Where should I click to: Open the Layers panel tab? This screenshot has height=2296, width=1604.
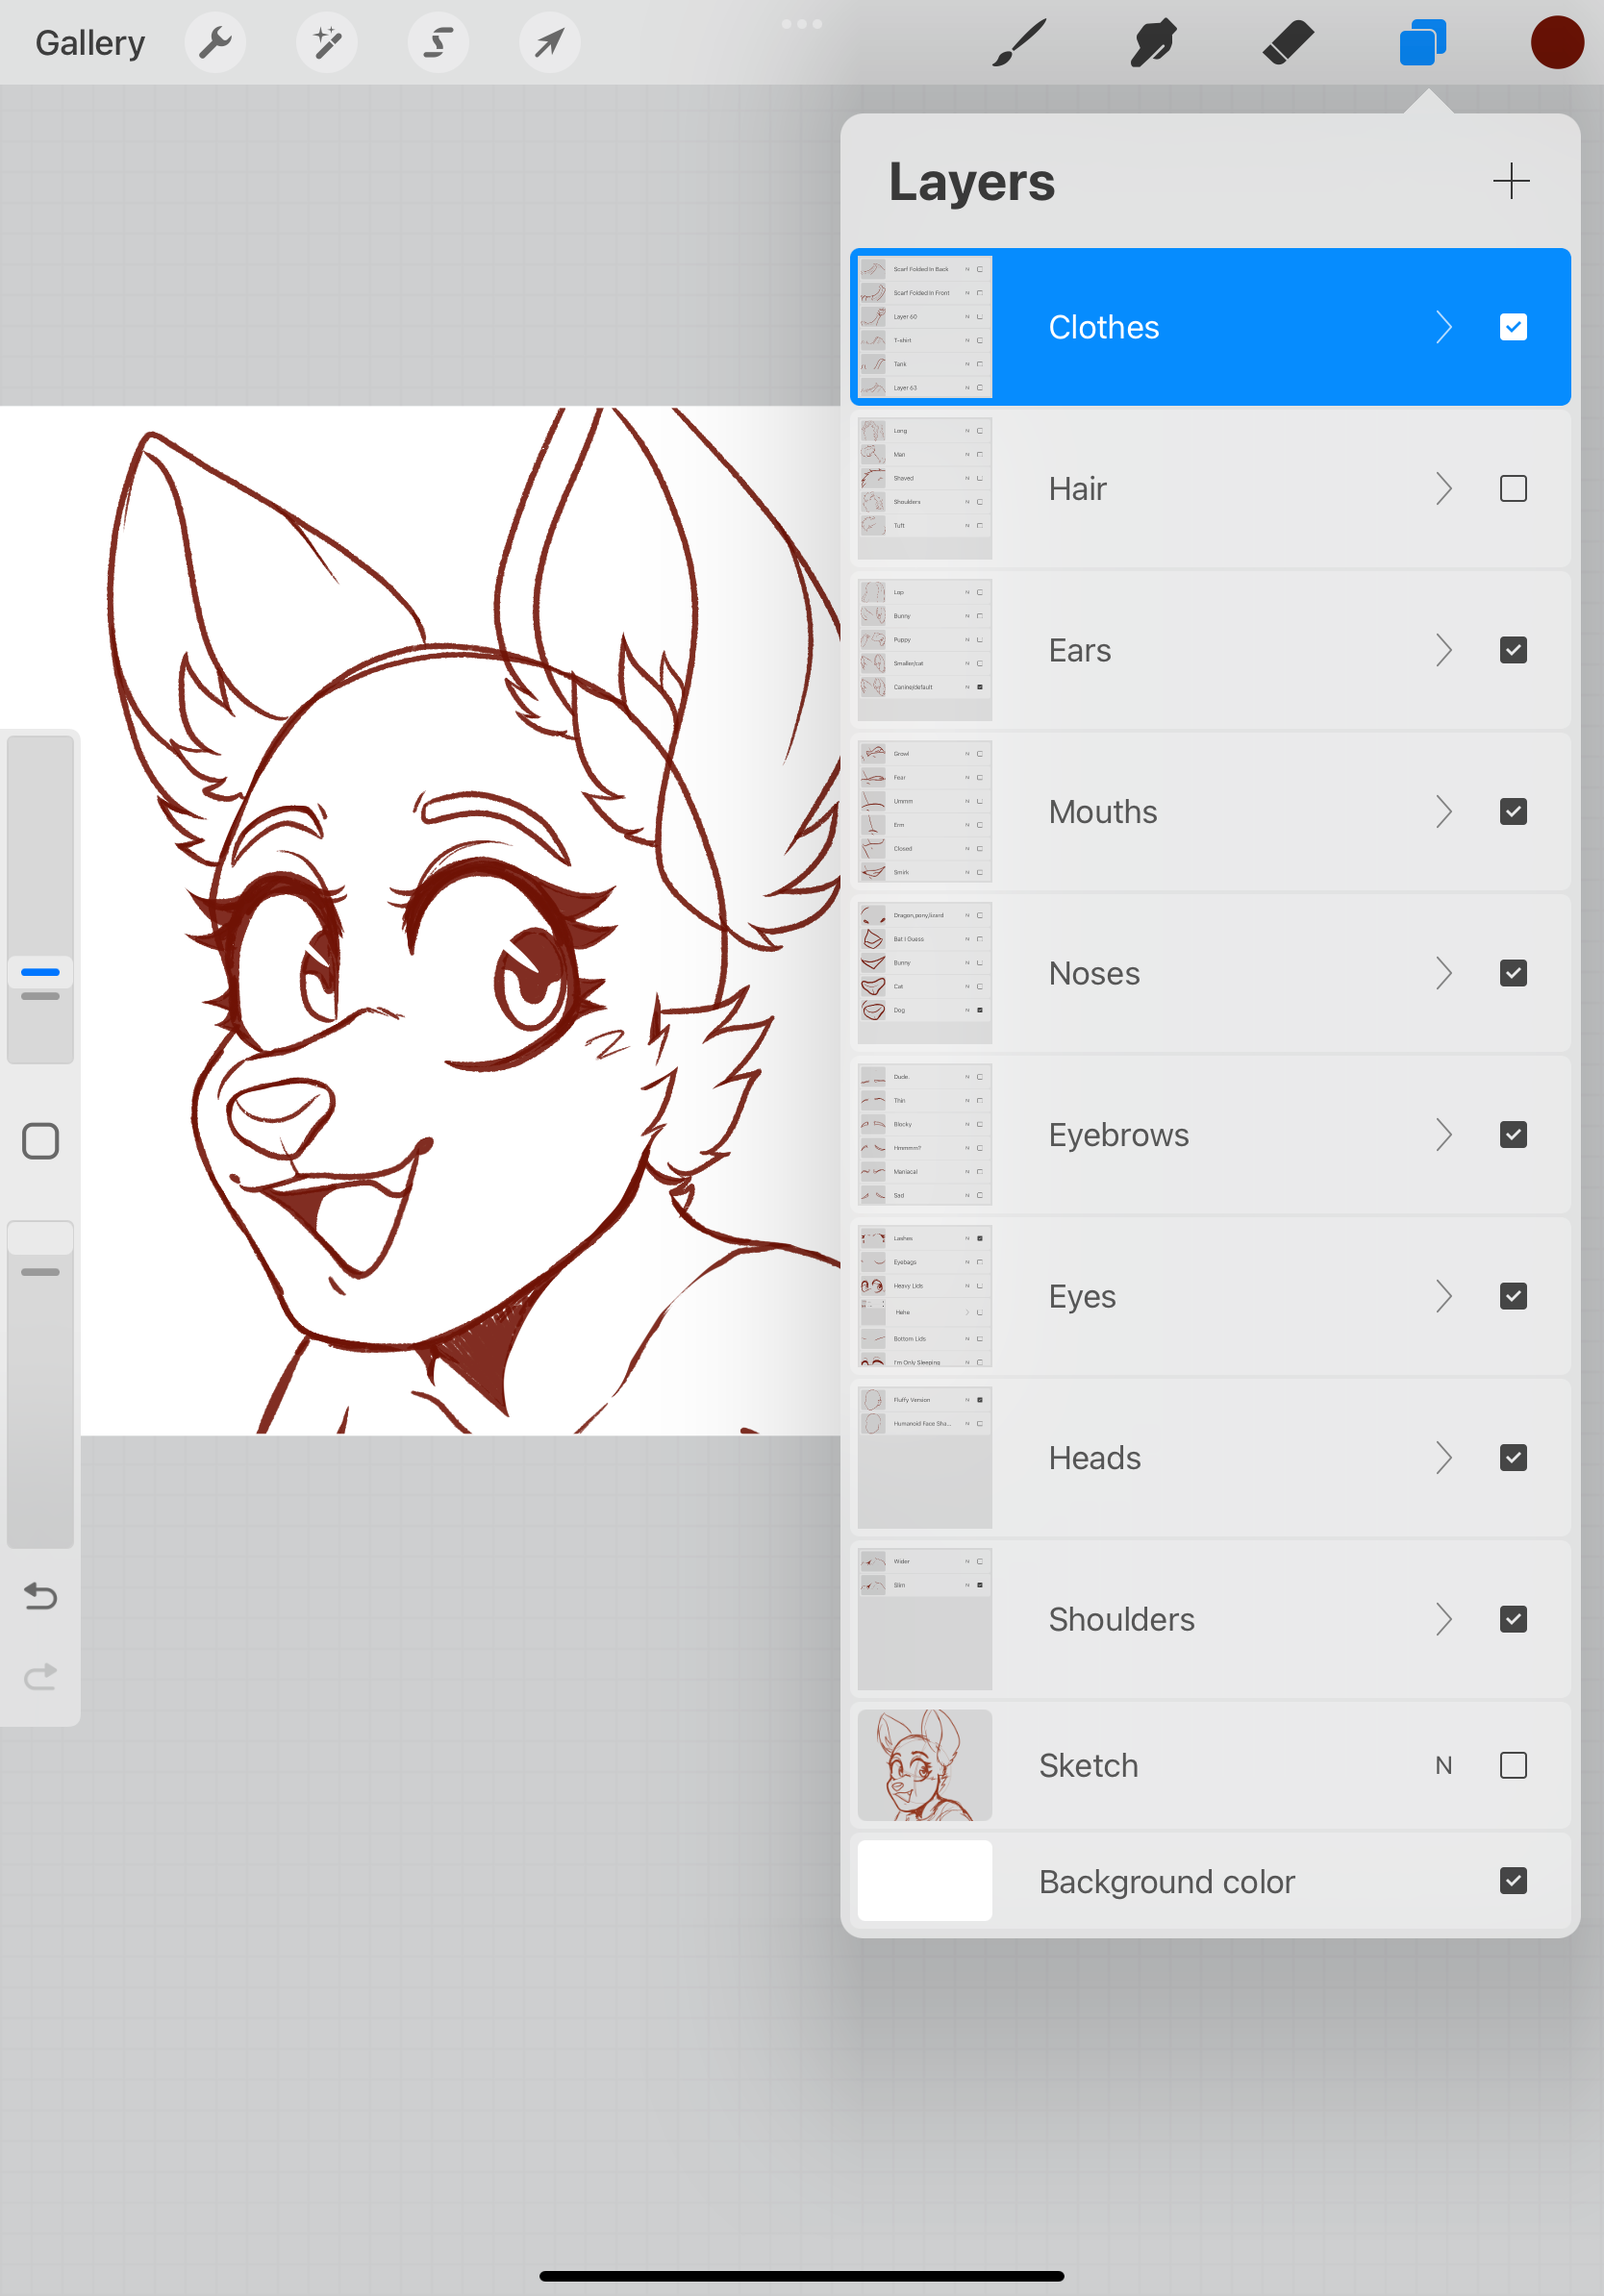[1422, 42]
